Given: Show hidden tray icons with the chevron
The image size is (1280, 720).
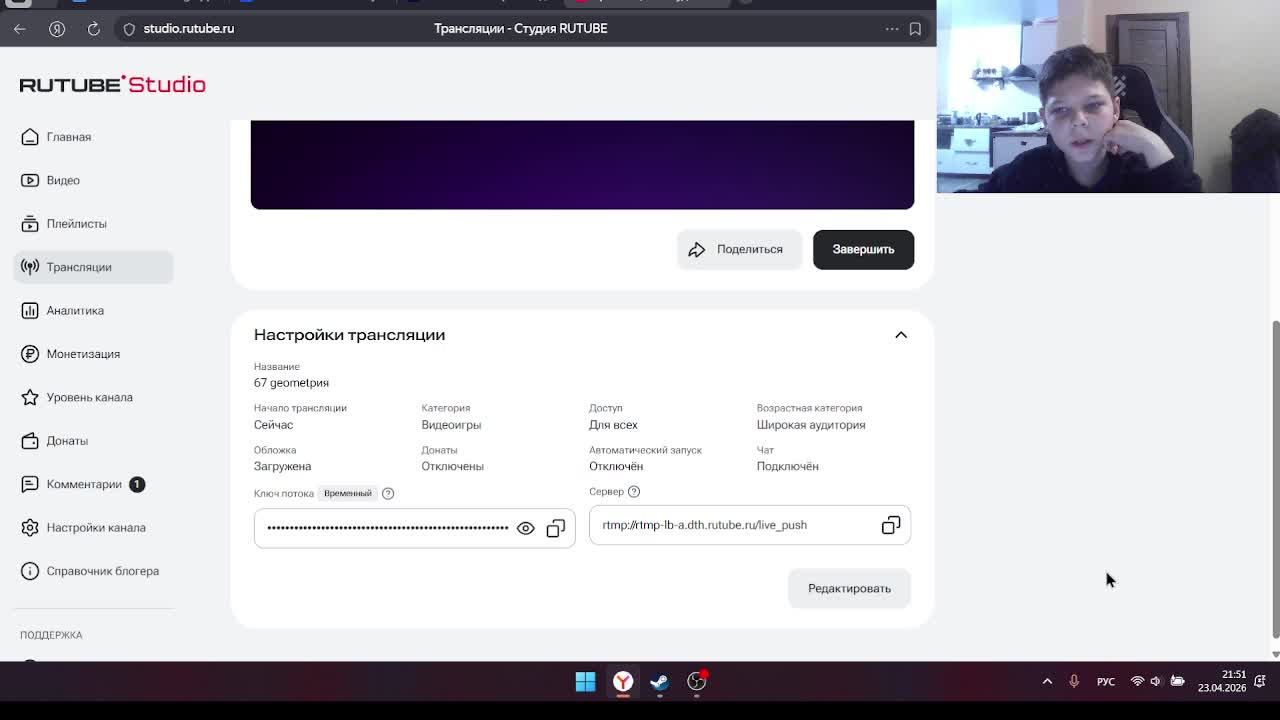Looking at the screenshot, I should pos(1047,682).
